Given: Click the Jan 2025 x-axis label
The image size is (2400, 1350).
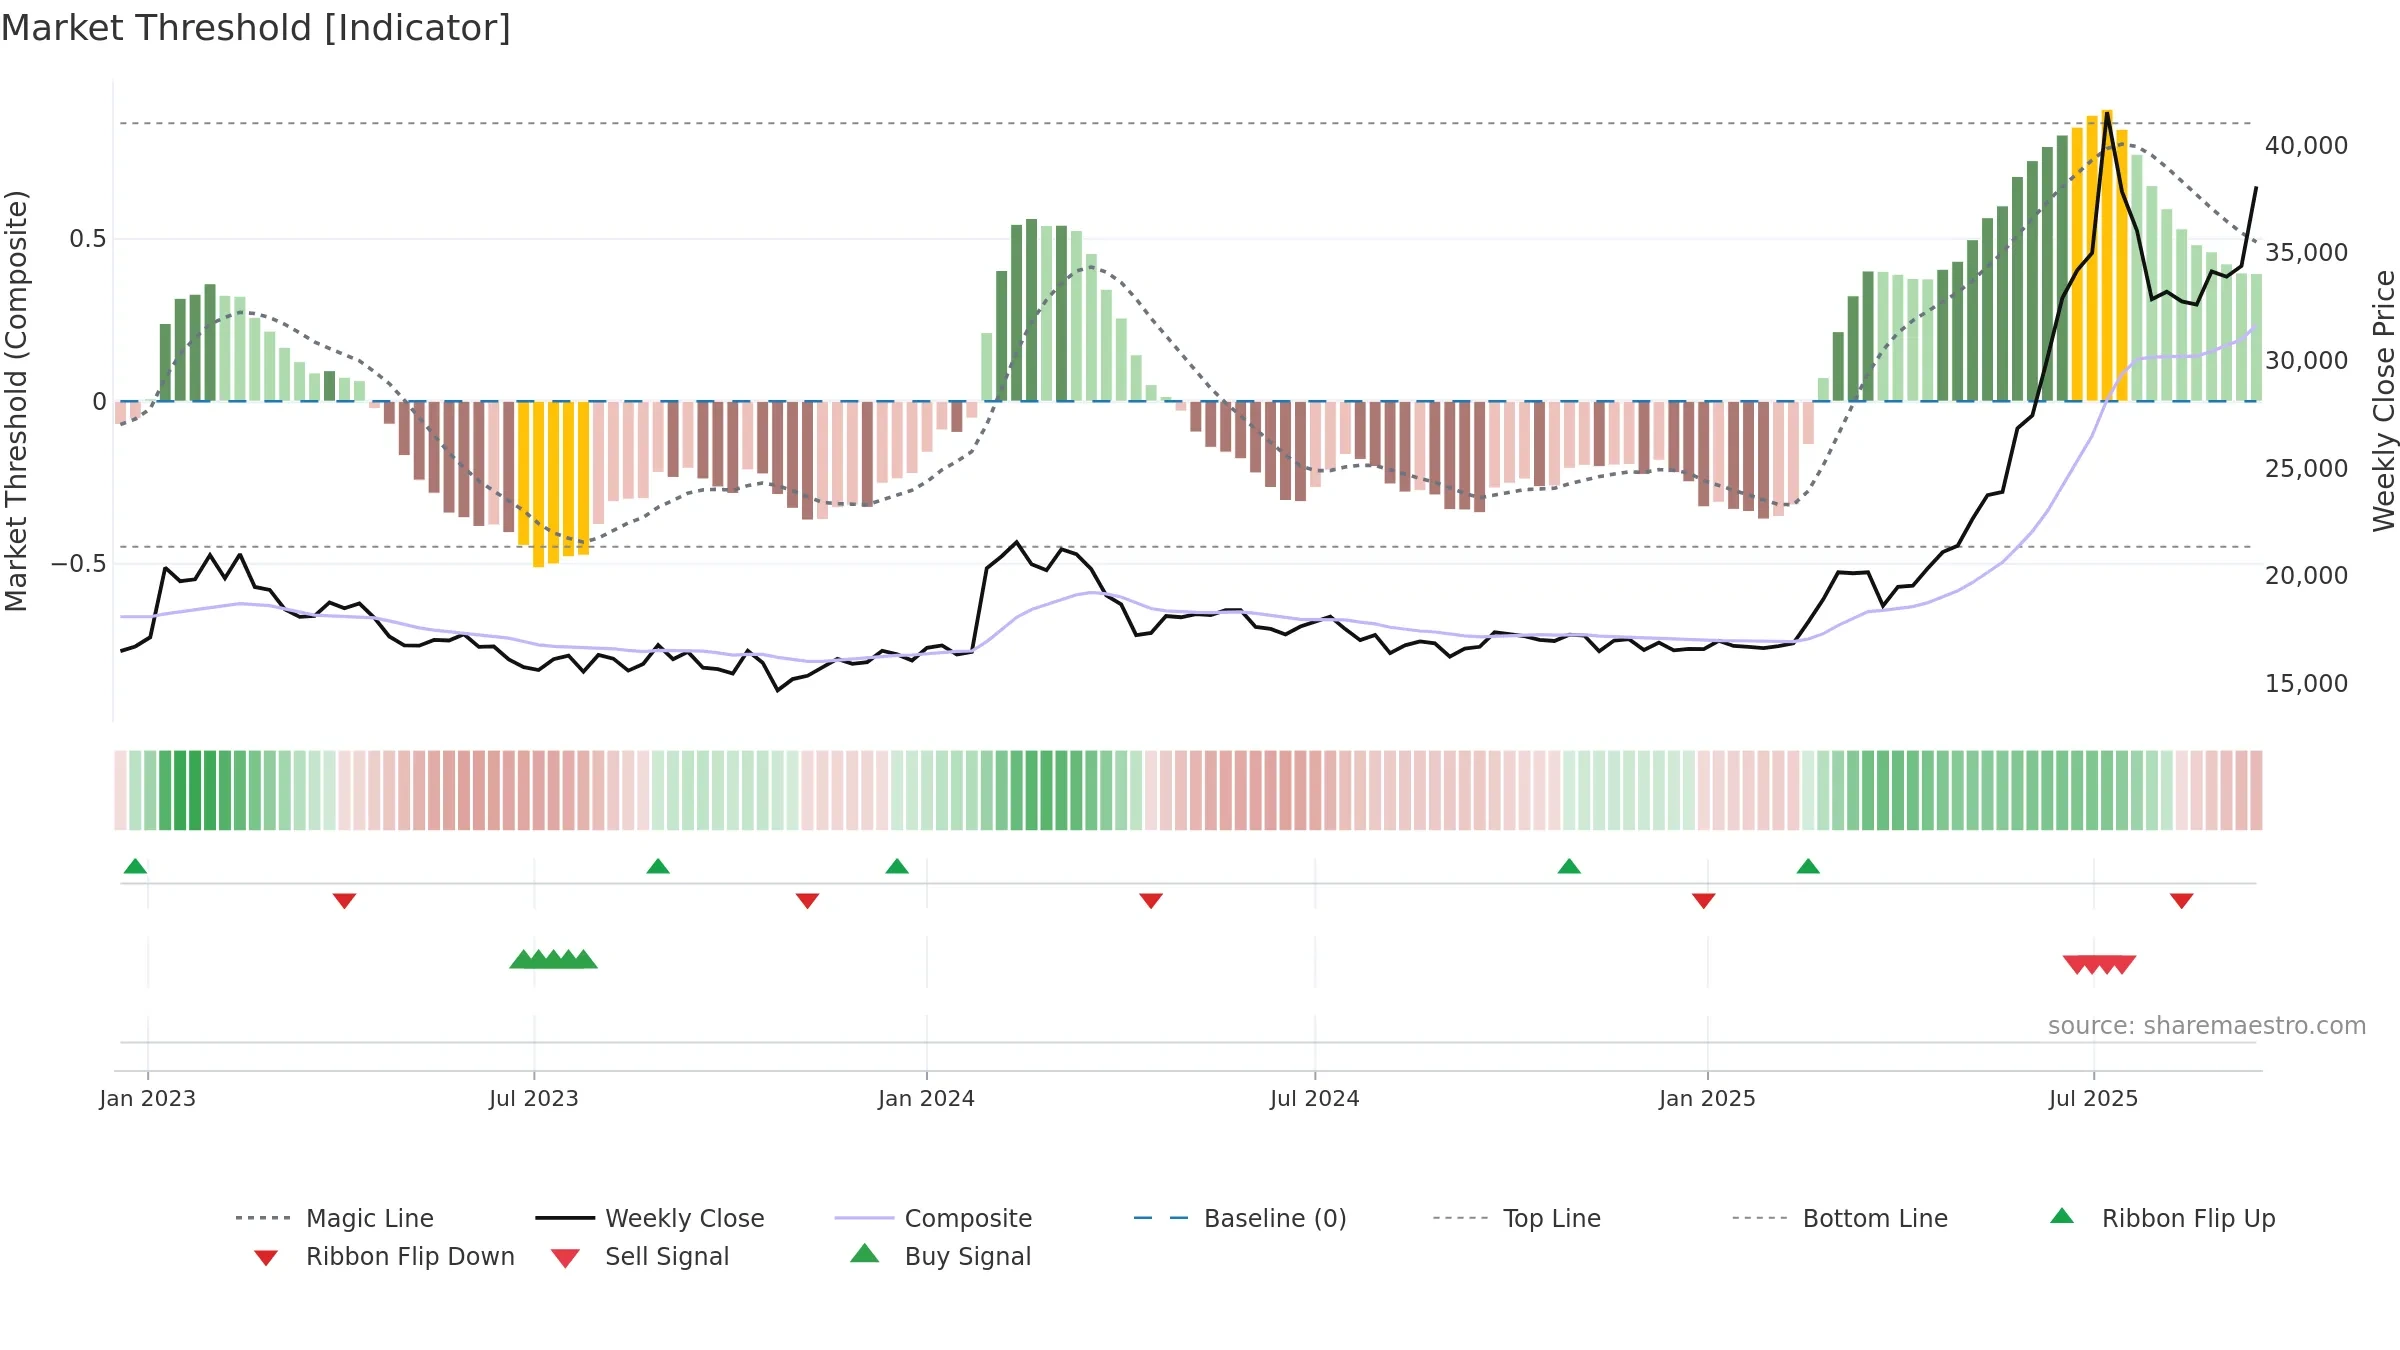Looking at the screenshot, I should 1708,1099.
